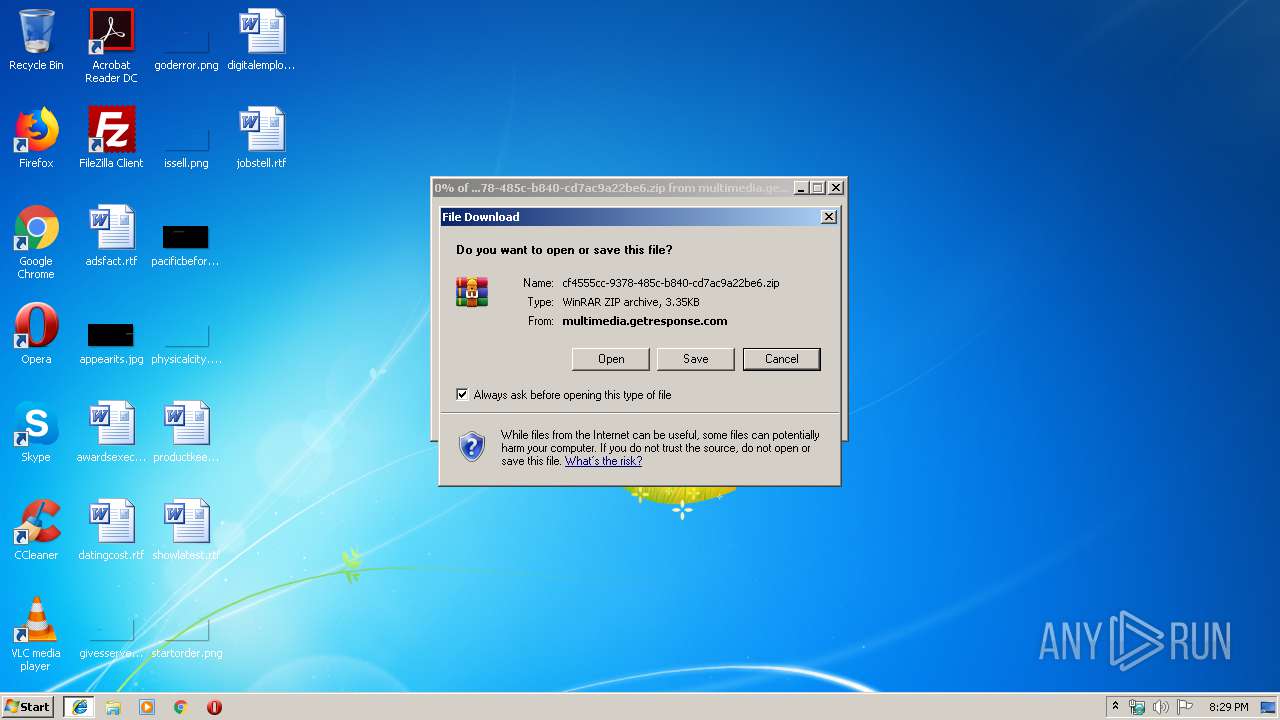Open the Start menu
The width and height of the screenshot is (1280, 720).
click(x=27, y=707)
